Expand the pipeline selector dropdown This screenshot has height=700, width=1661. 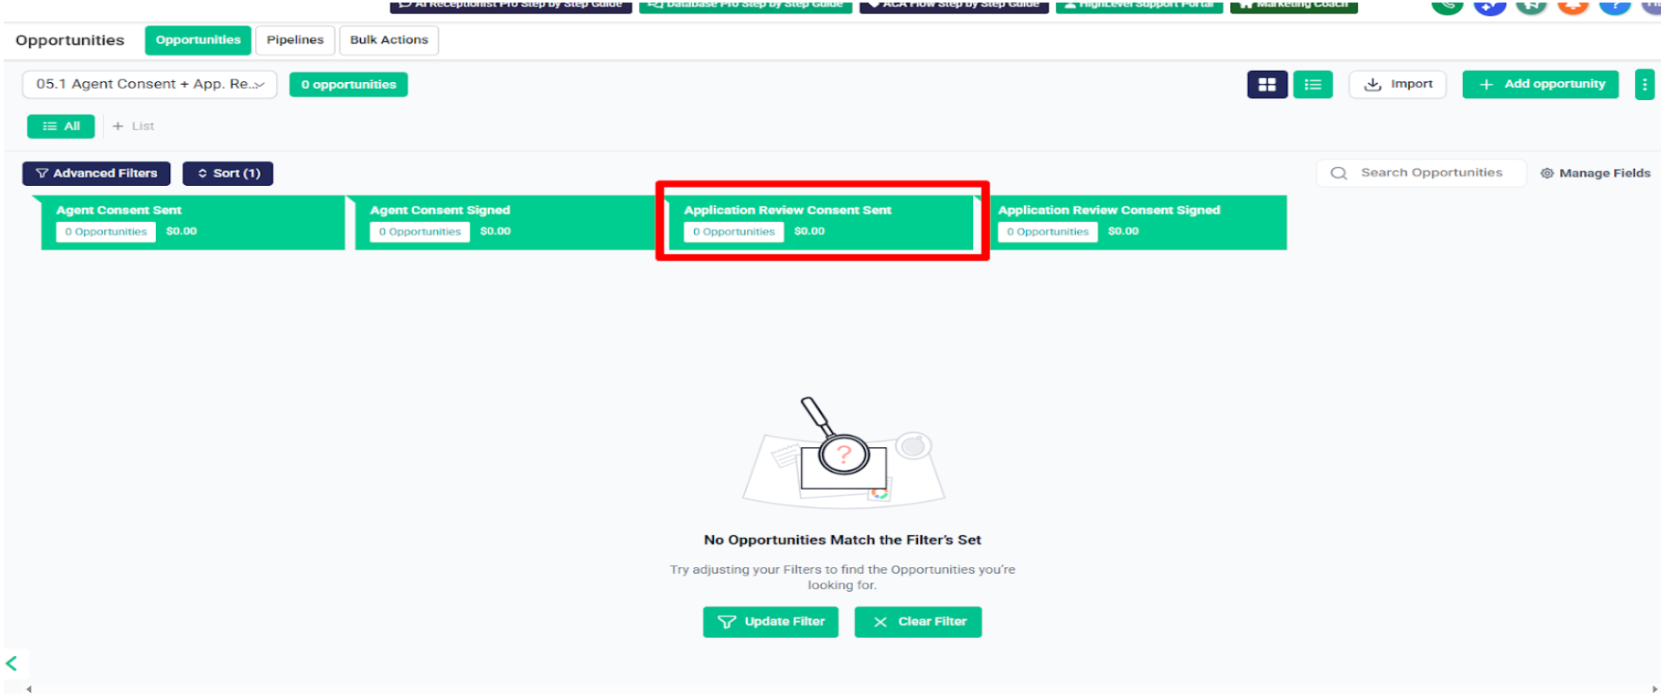click(x=150, y=84)
